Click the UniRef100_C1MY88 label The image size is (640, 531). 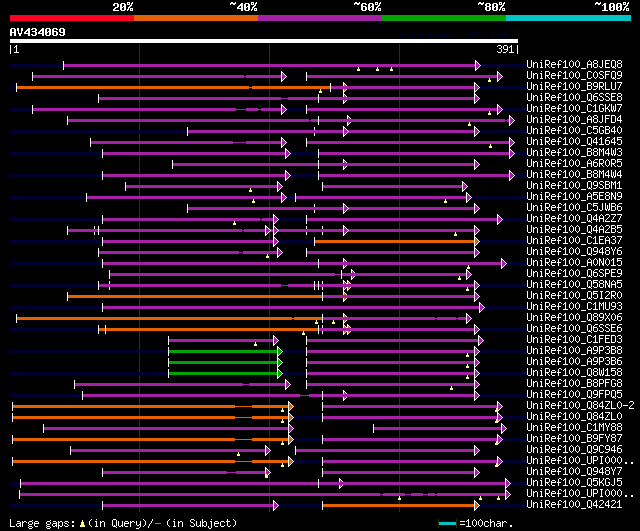coord(574,428)
